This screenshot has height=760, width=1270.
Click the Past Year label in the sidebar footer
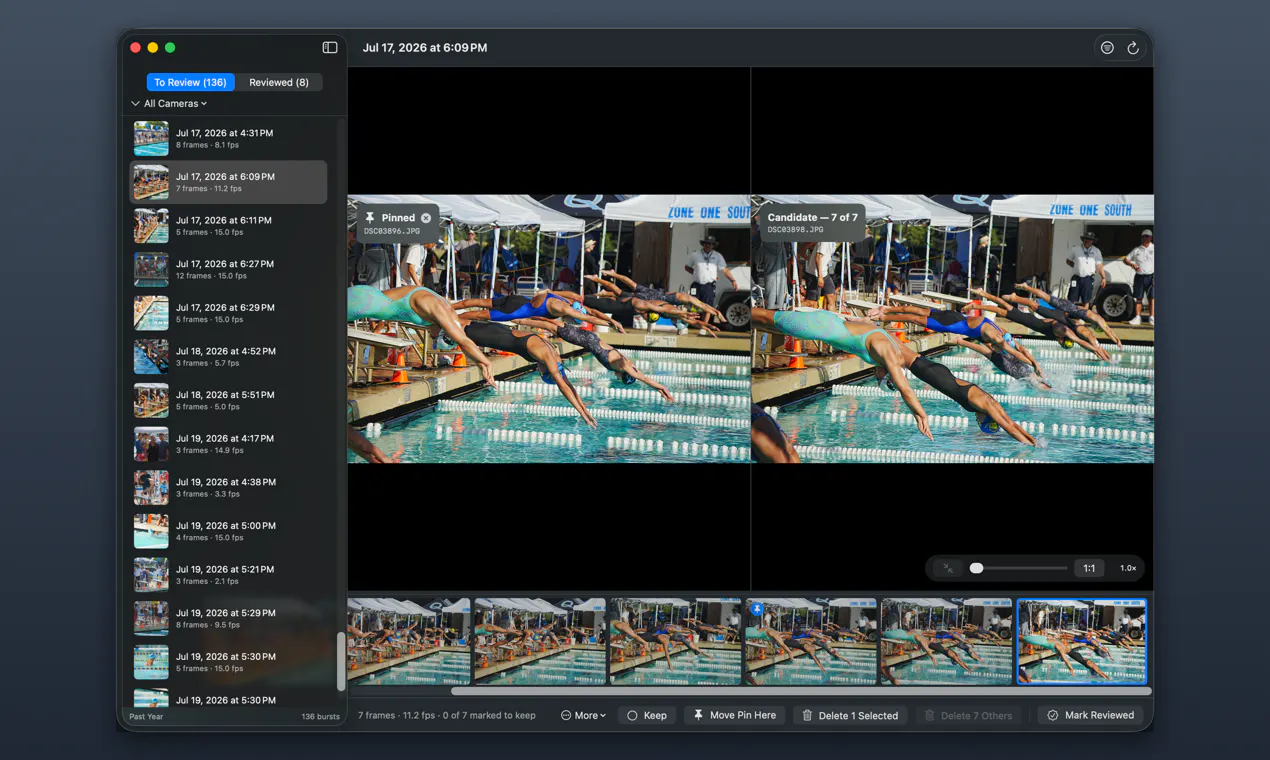point(146,717)
